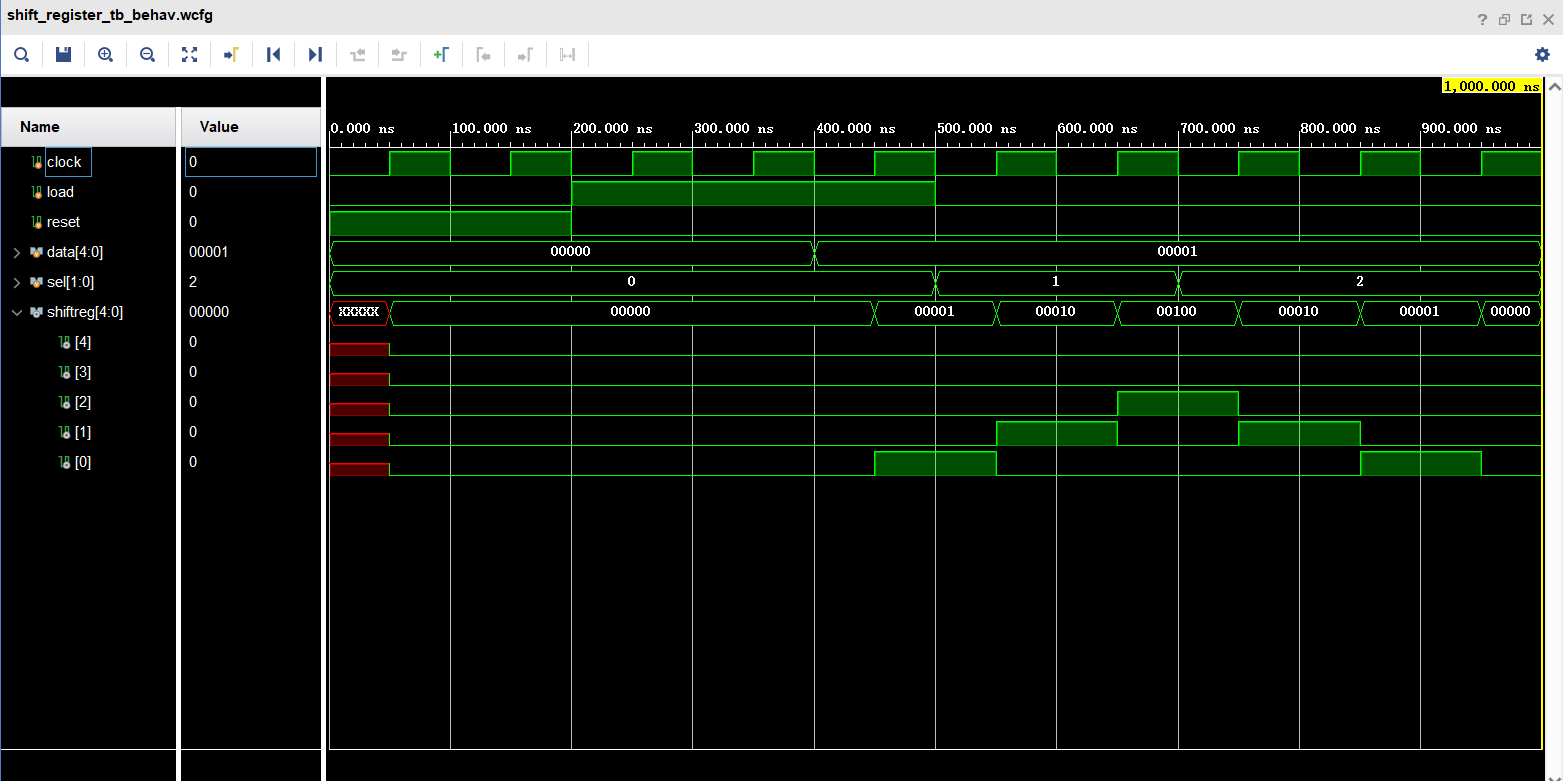Save the waveform configuration

(63, 55)
